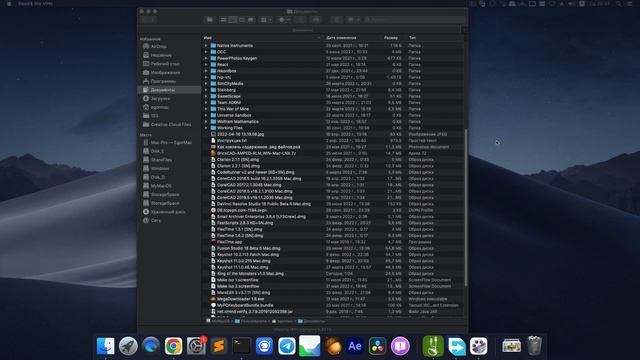Expand the Steinberg folder
The width and height of the screenshot is (640, 360).
206,90
